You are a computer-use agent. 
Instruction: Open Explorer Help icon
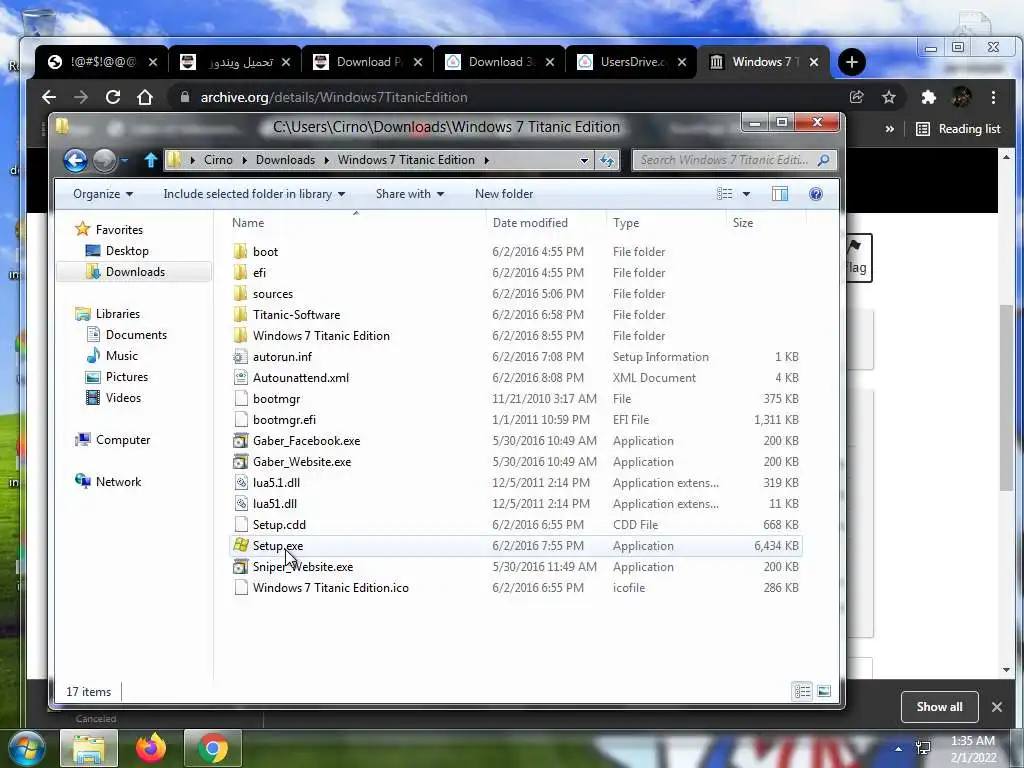click(x=816, y=194)
